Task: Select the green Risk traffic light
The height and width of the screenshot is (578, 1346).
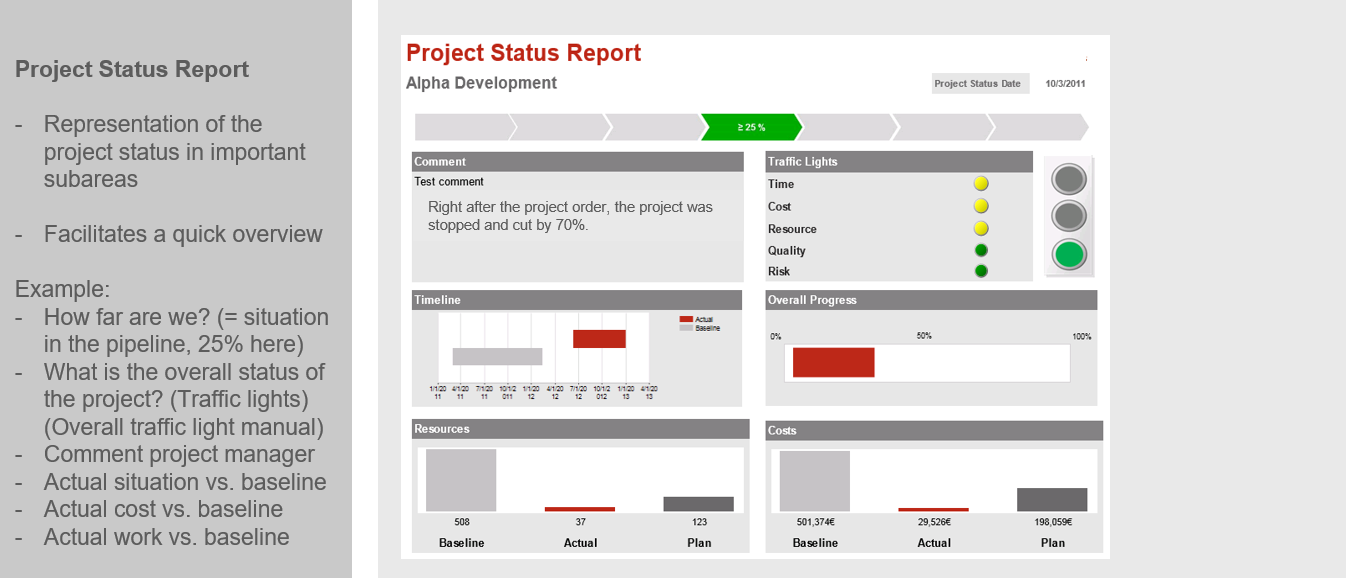Action: coord(981,270)
